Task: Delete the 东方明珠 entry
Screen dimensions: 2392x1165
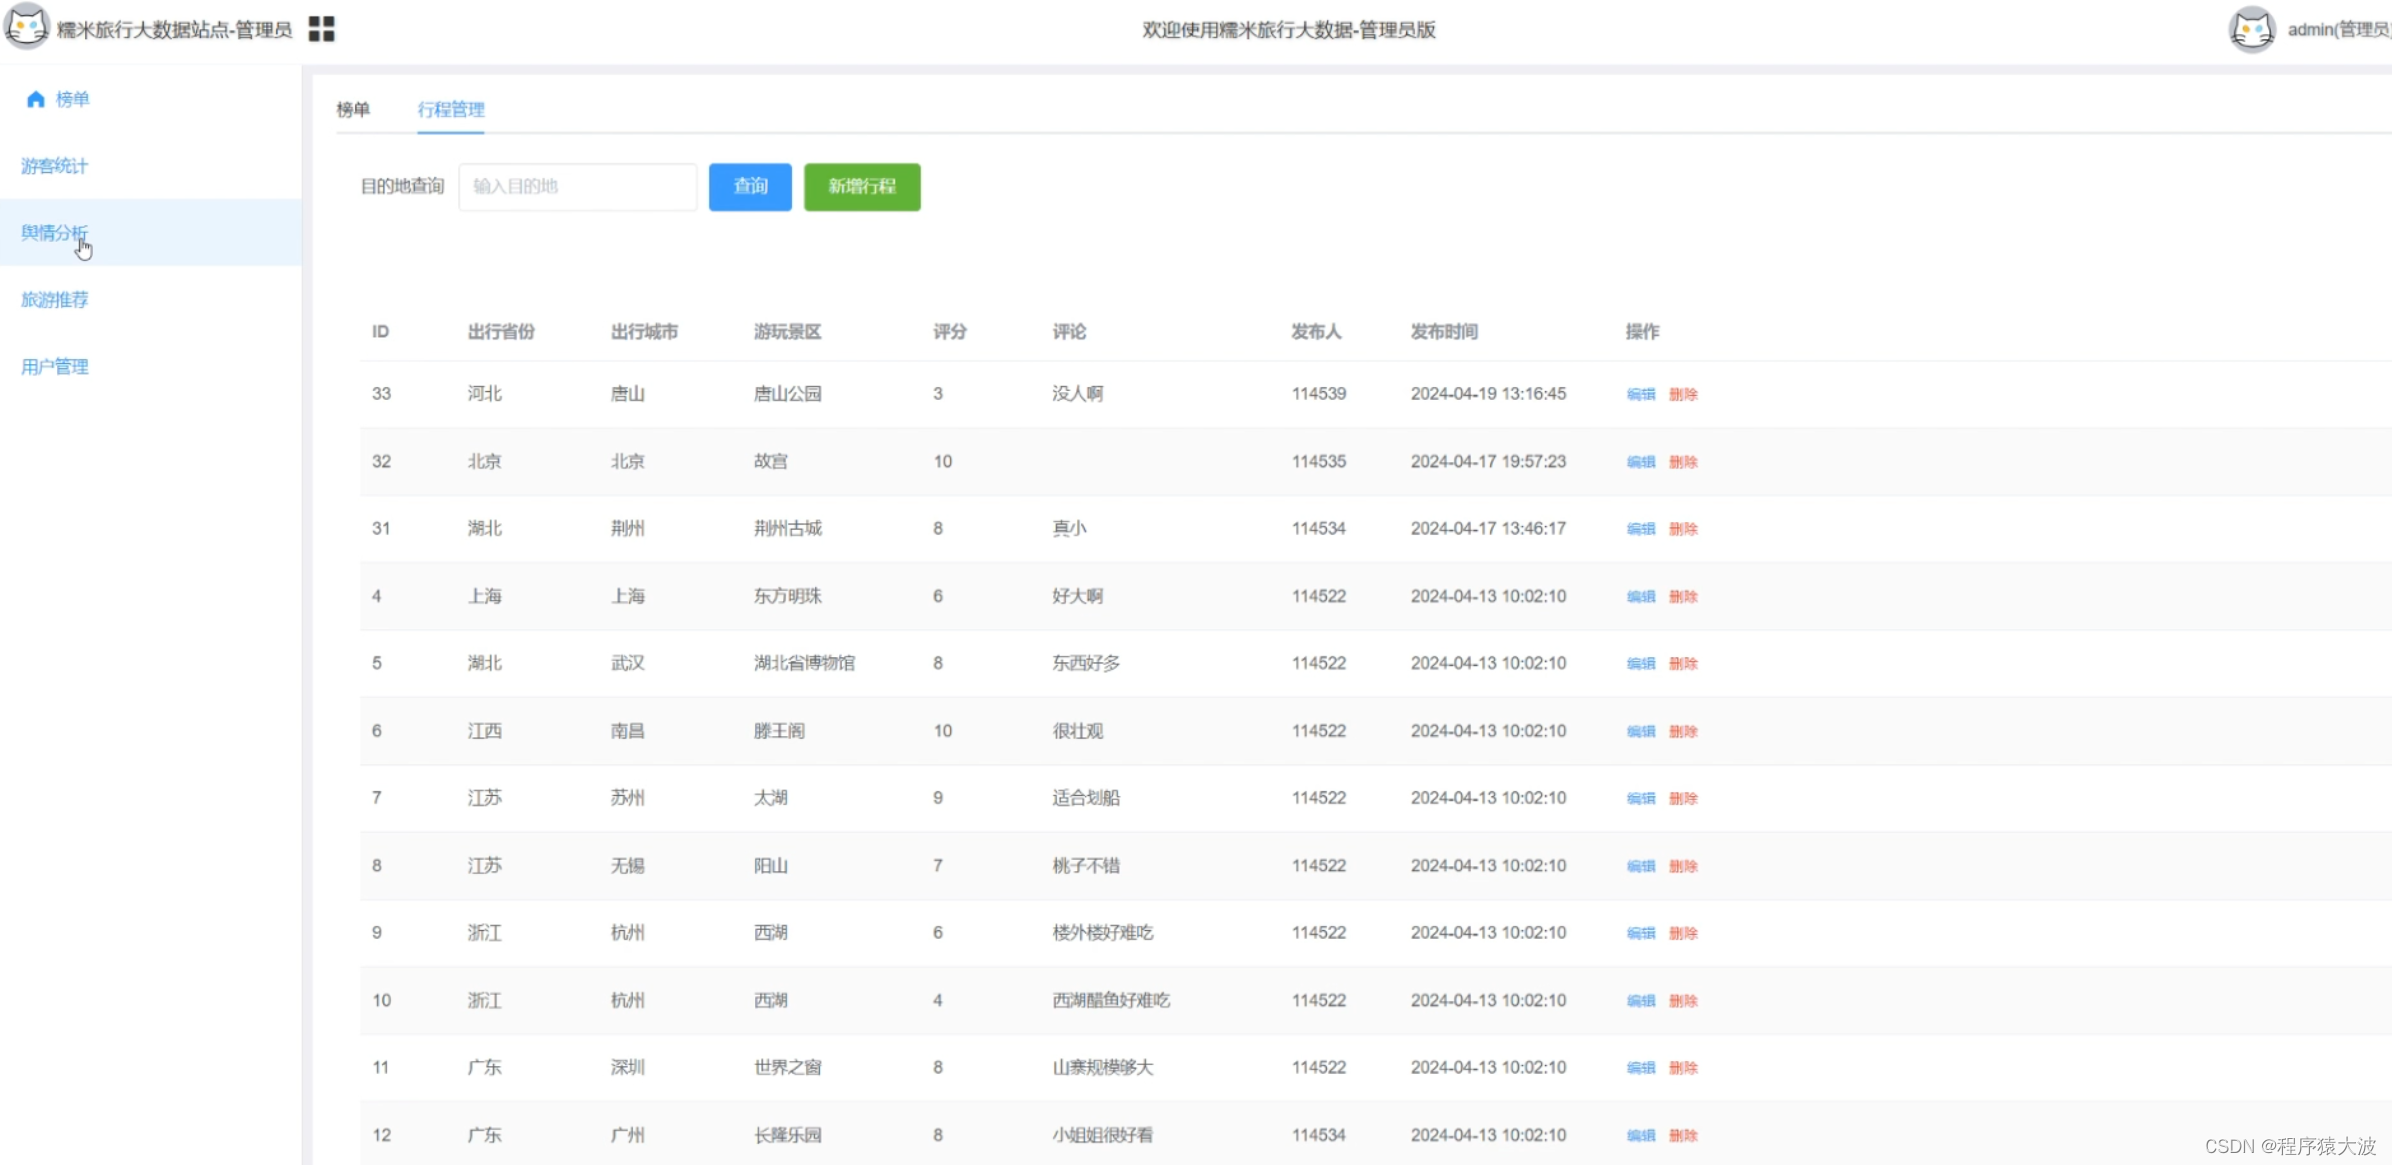Action: pyautogui.click(x=1683, y=597)
